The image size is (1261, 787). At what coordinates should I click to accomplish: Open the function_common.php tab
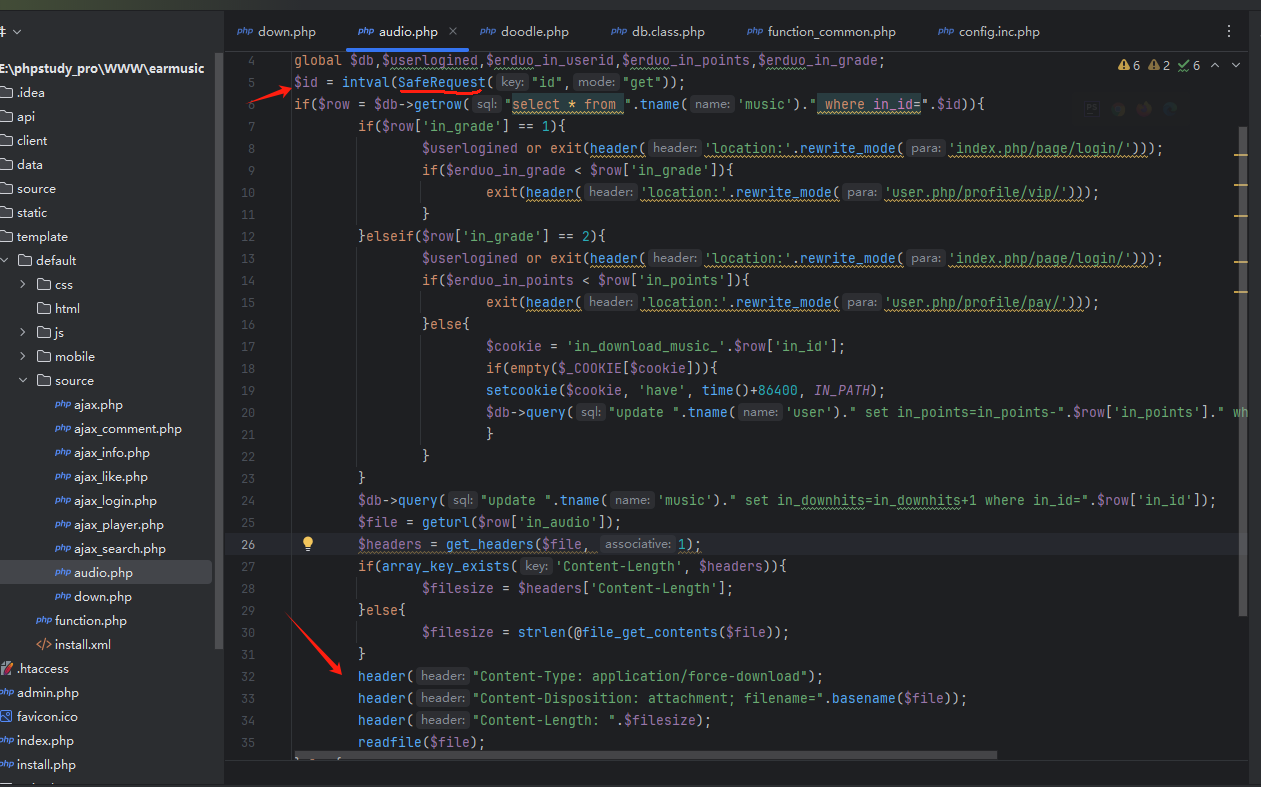coord(820,32)
